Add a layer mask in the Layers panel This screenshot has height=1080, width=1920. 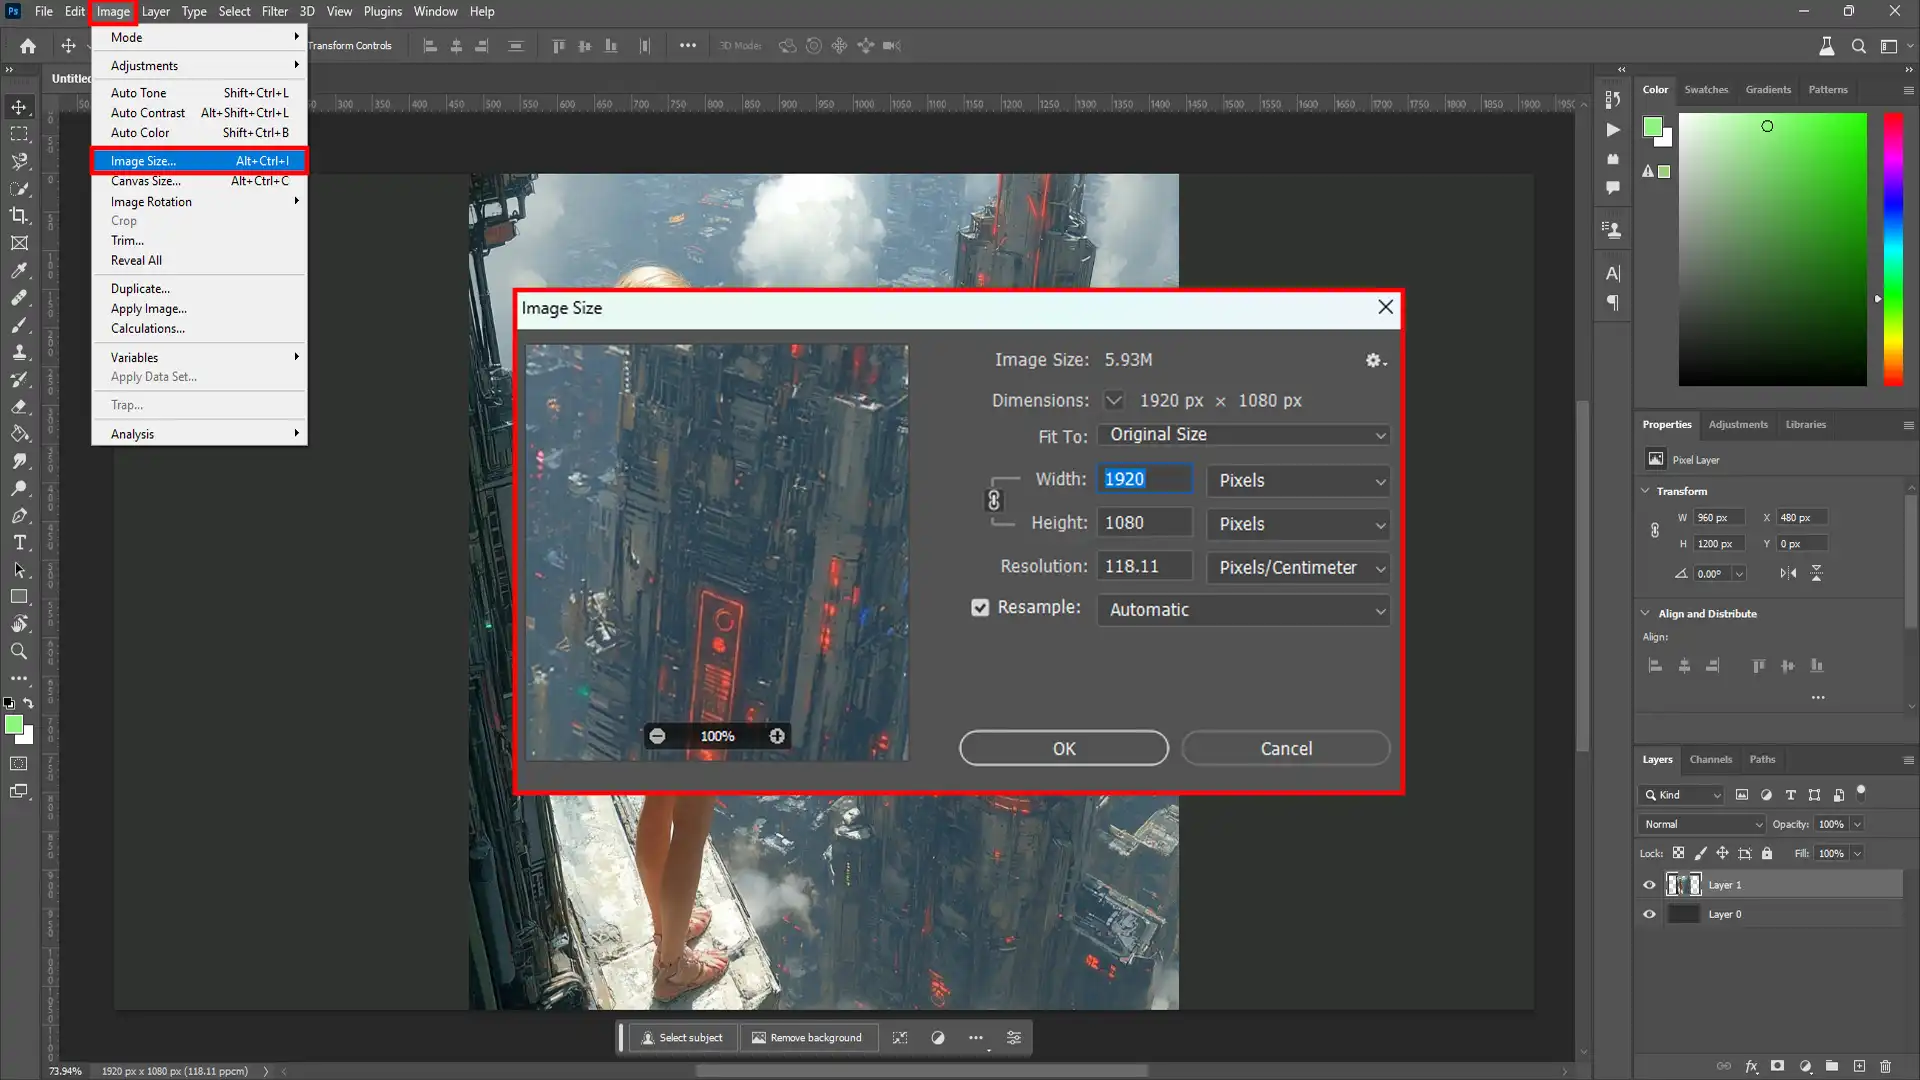click(x=1779, y=1066)
